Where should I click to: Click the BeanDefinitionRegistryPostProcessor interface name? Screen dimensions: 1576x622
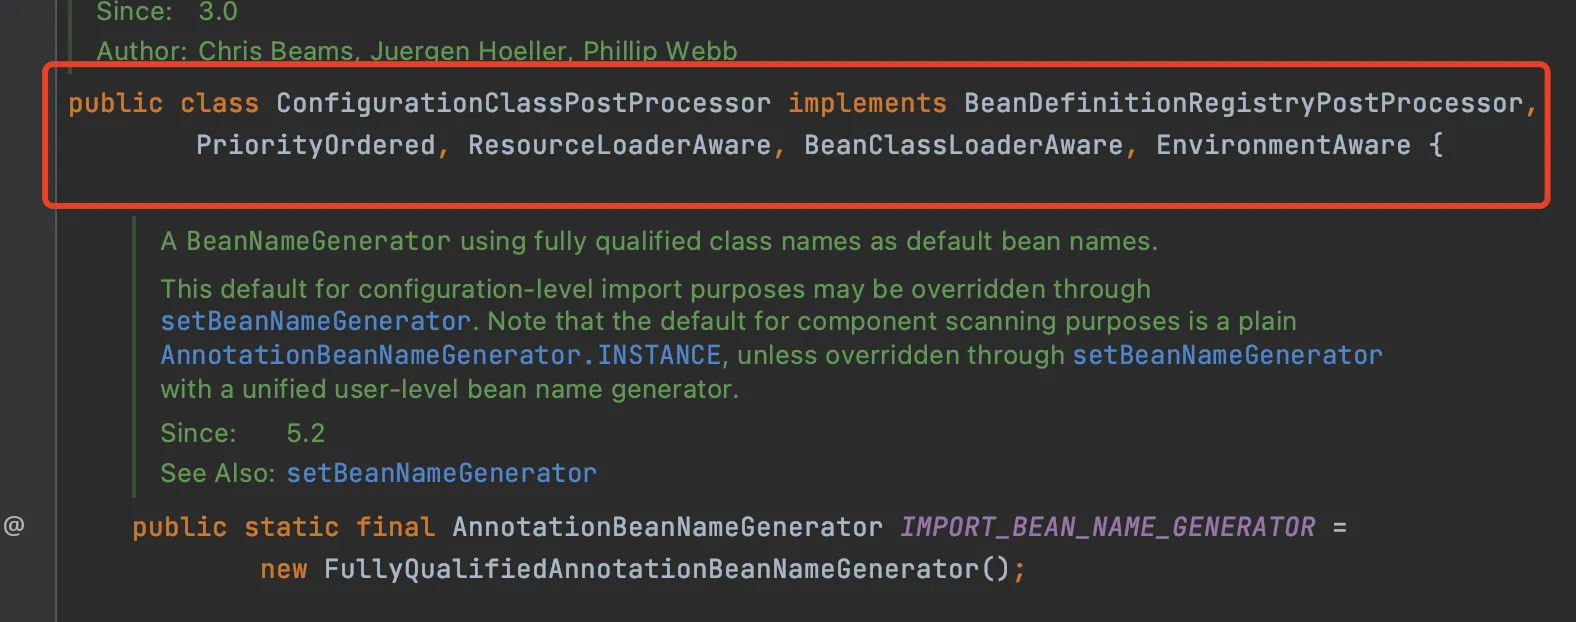1243,103
